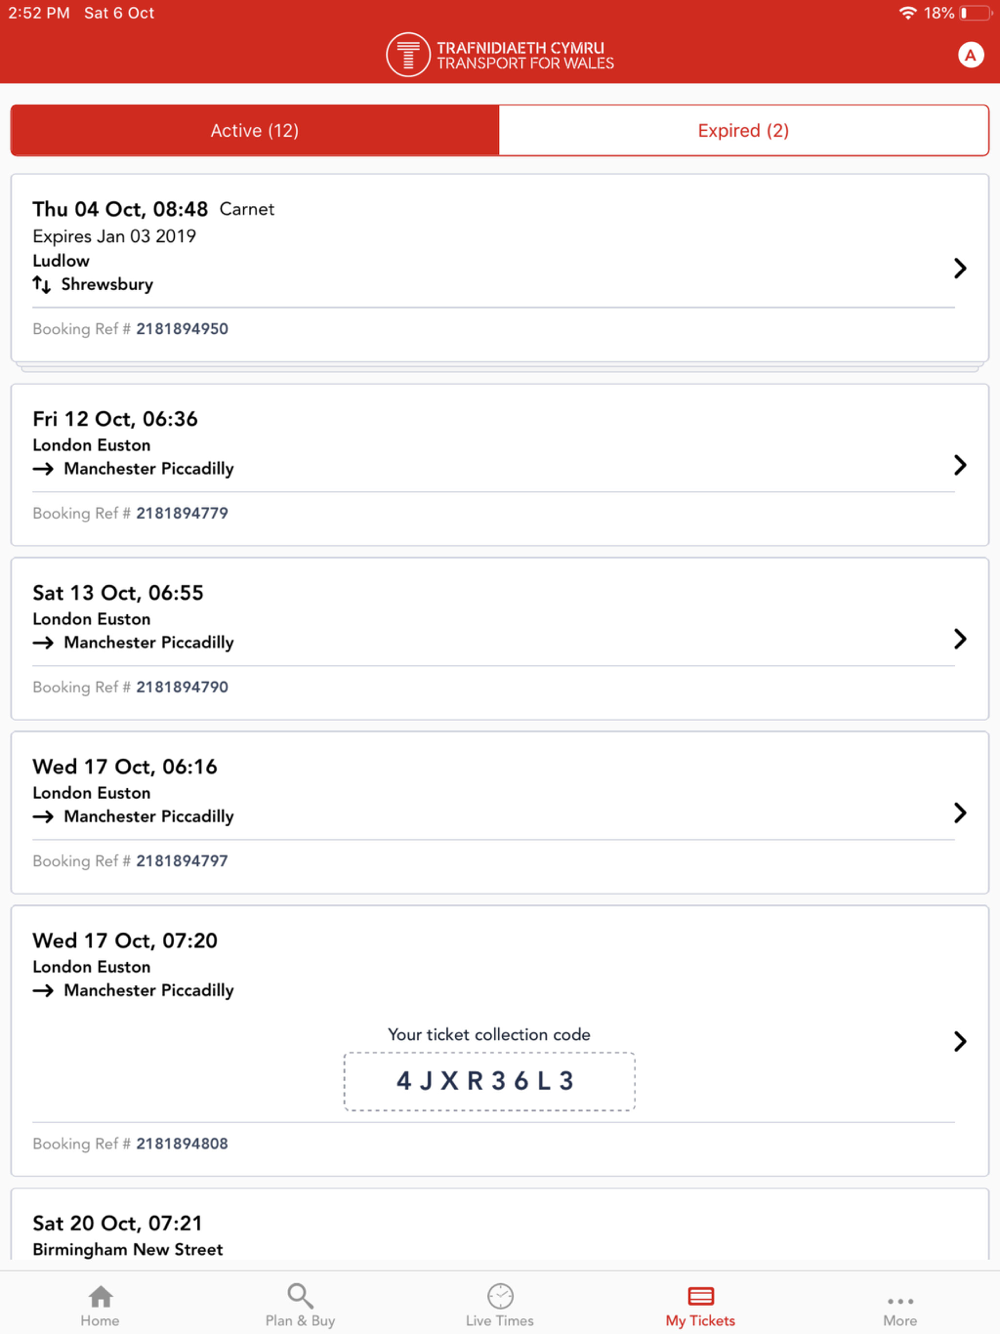Open Sat 13 Oct 06:55 ticket chevron
The height and width of the screenshot is (1334, 1000).
coord(960,639)
